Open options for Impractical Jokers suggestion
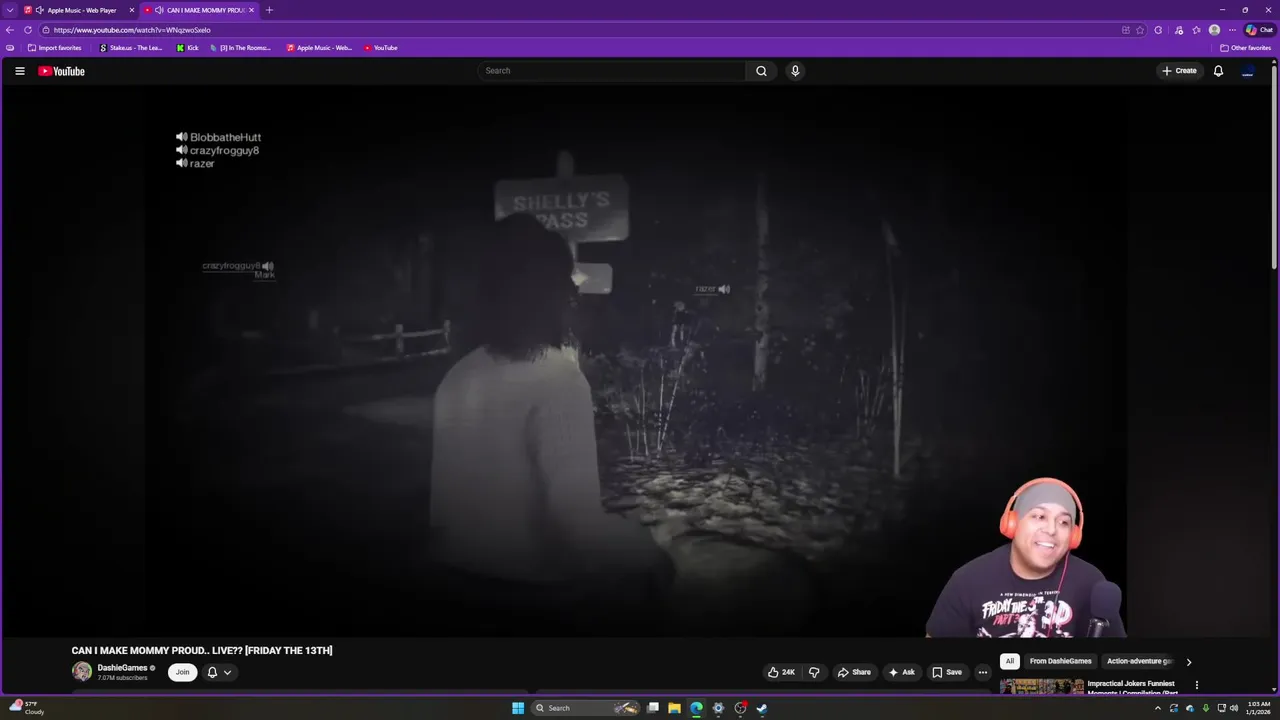This screenshot has height=720, width=1280. [1197, 686]
